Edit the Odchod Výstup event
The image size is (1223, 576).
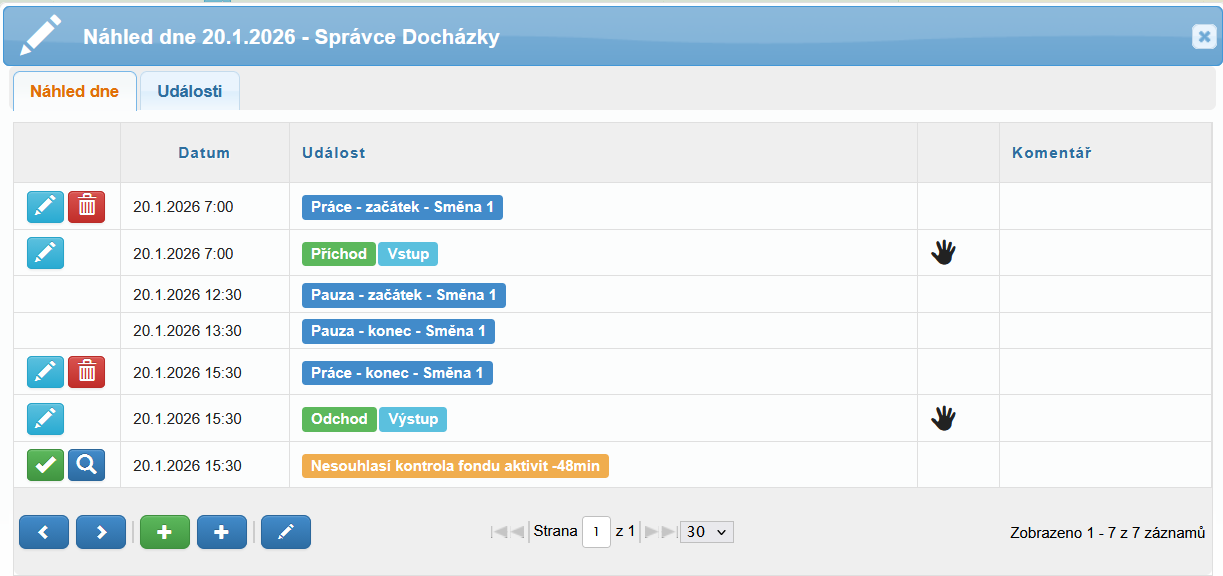click(45, 419)
